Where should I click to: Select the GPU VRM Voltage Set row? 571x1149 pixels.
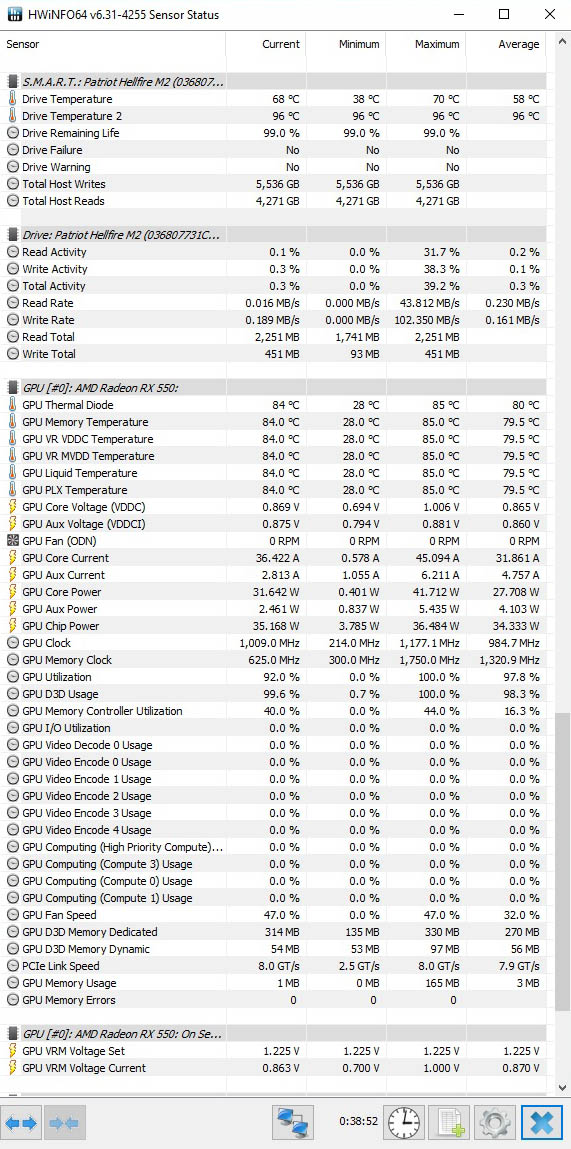(x=275, y=1051)
